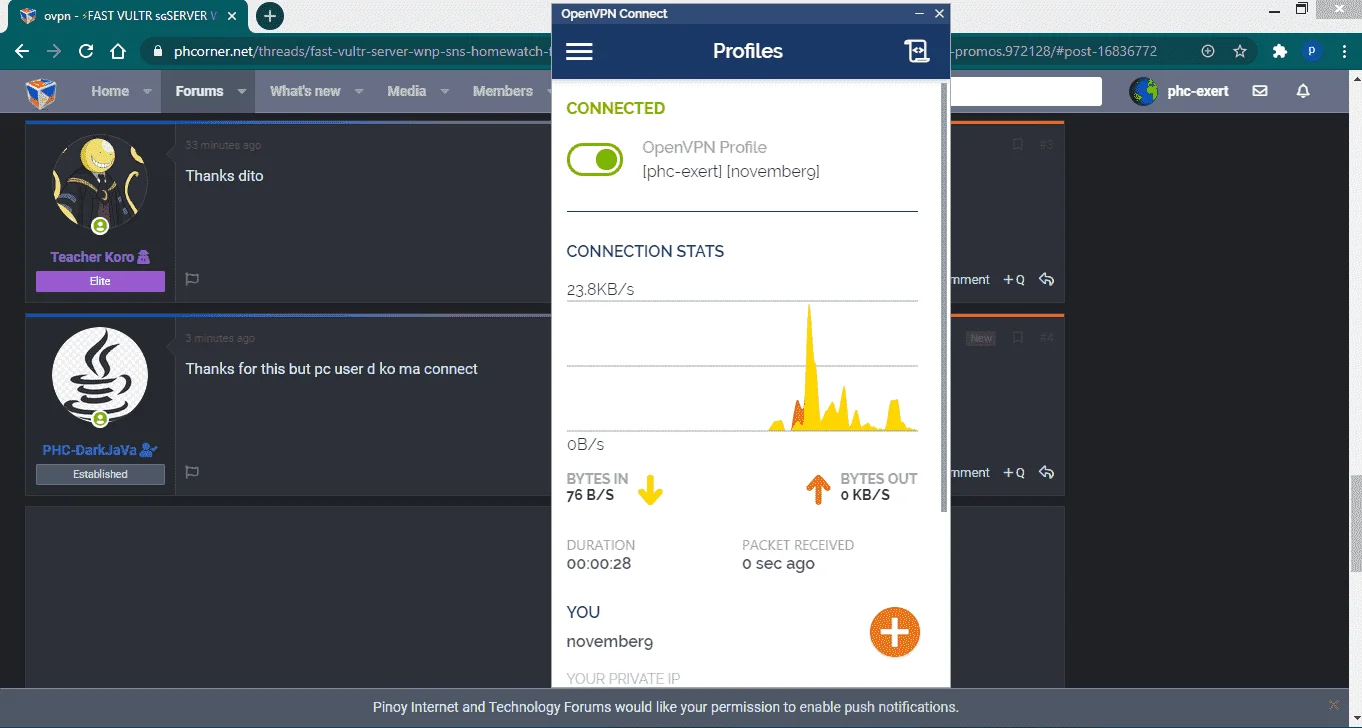
Task: Click the green 'CONNECTED' status text
Action: (616, 108)
